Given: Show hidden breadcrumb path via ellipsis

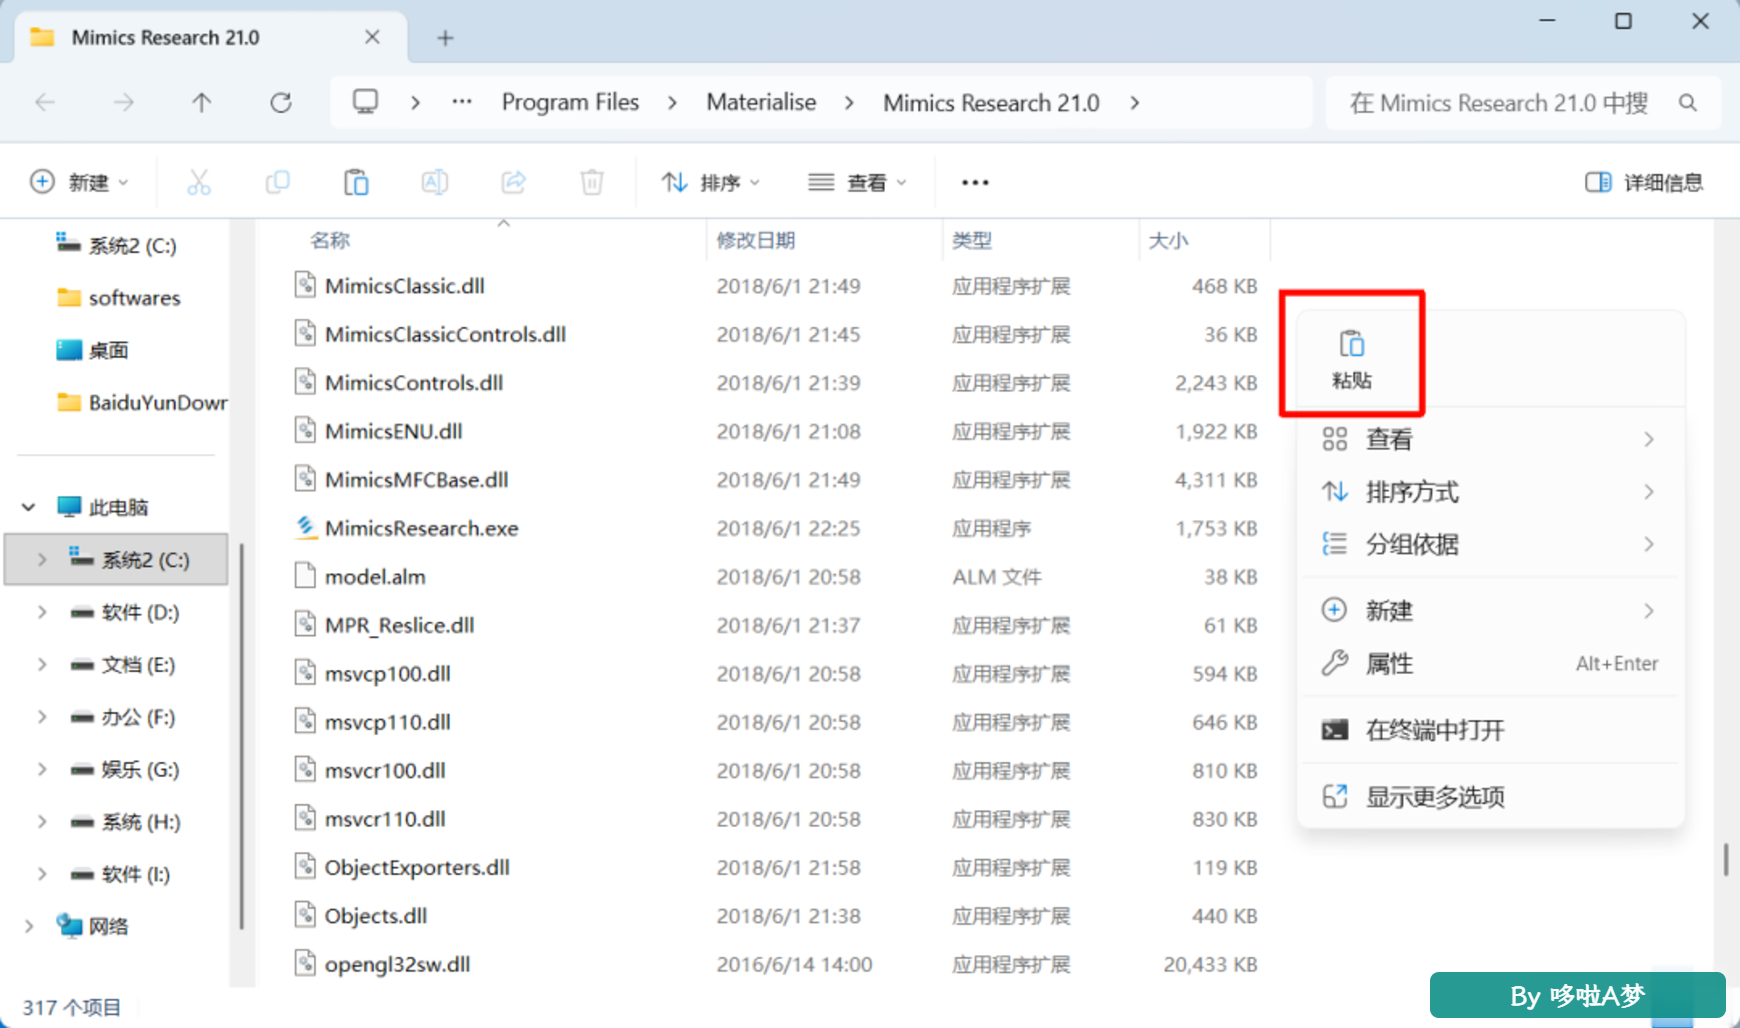Looking at the screenshot, I should (462, 102).
